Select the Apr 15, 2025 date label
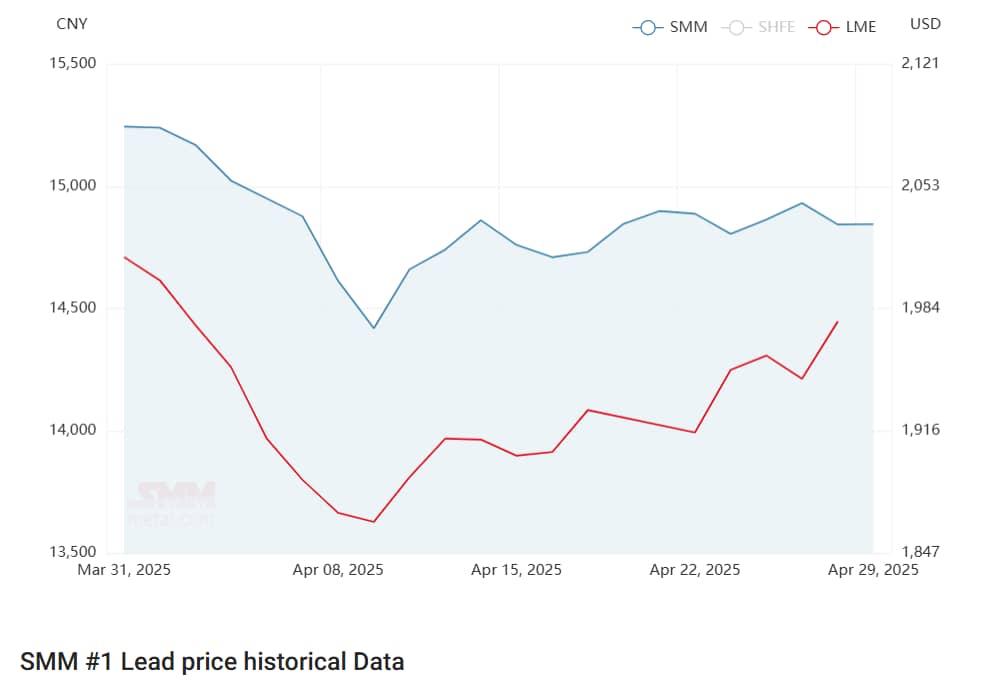 pos(516,570)
